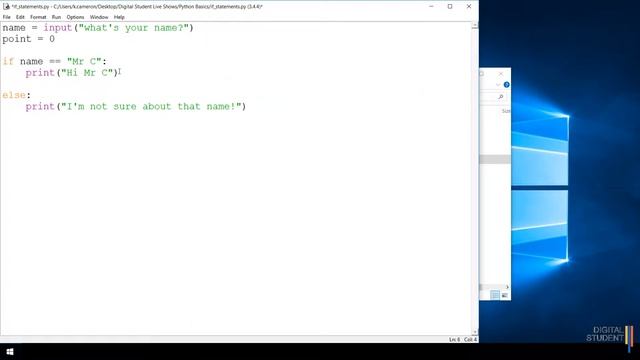Viewport: 640px width, 360px height.
Task: Open the Window menu
Action: (x=99, y=17)
